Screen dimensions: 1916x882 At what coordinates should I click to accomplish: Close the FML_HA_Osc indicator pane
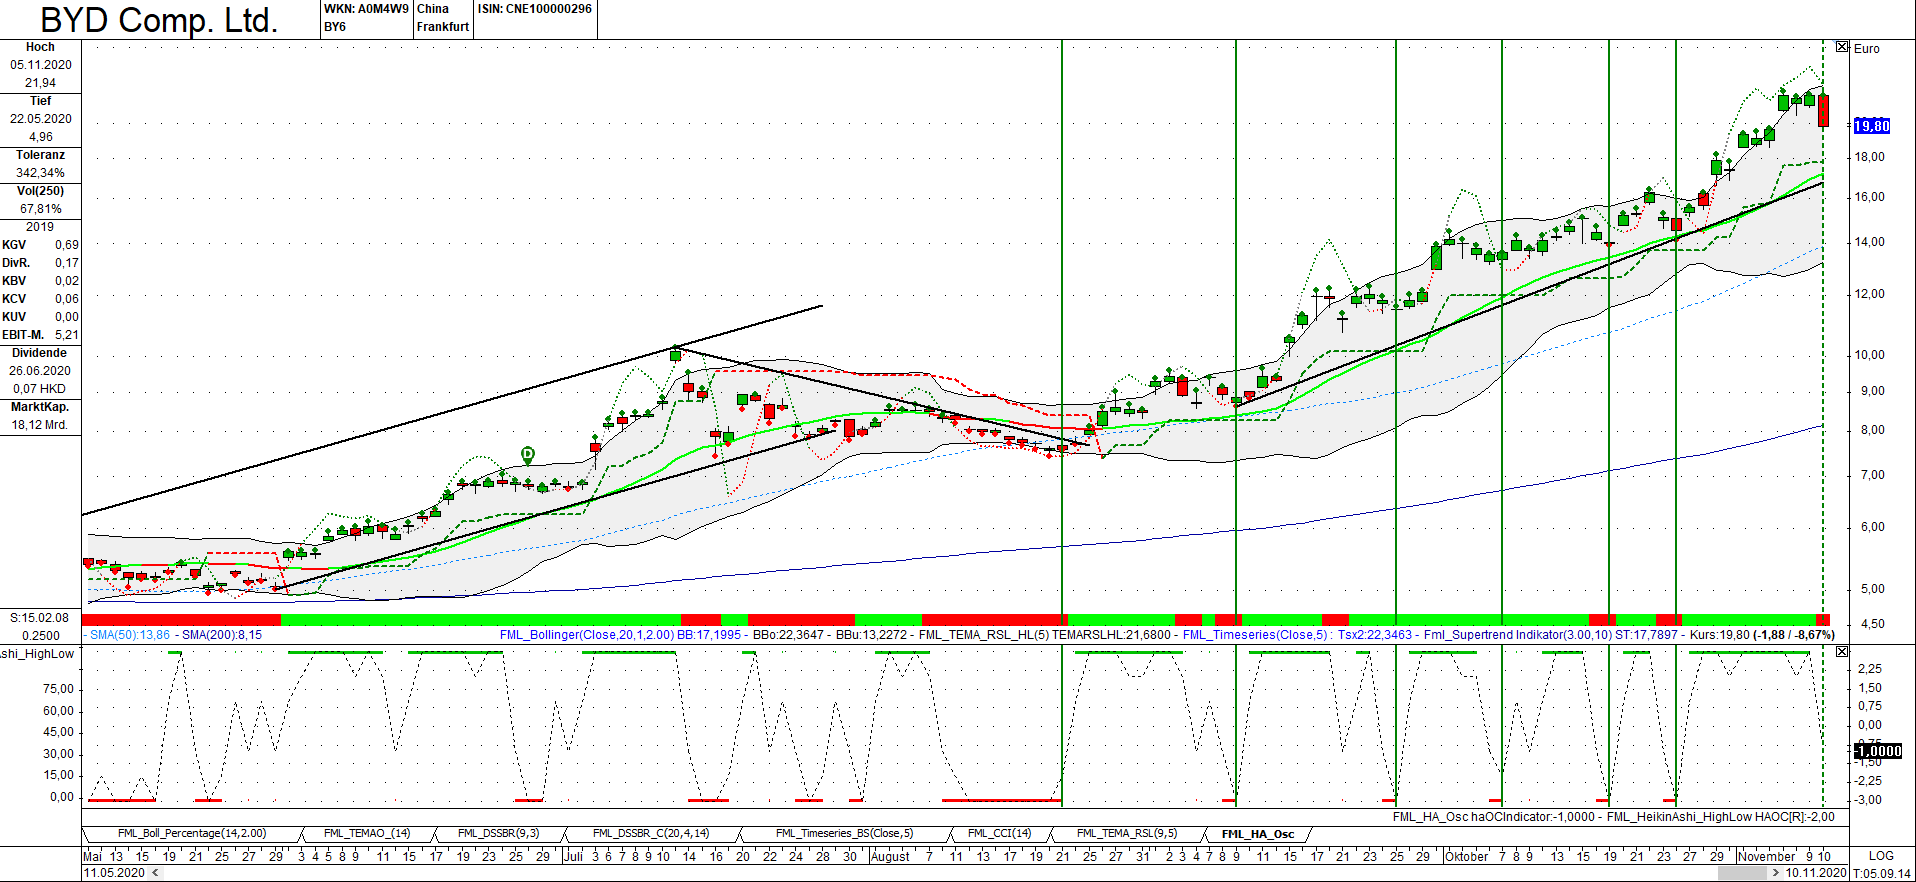pos(1842,652)
